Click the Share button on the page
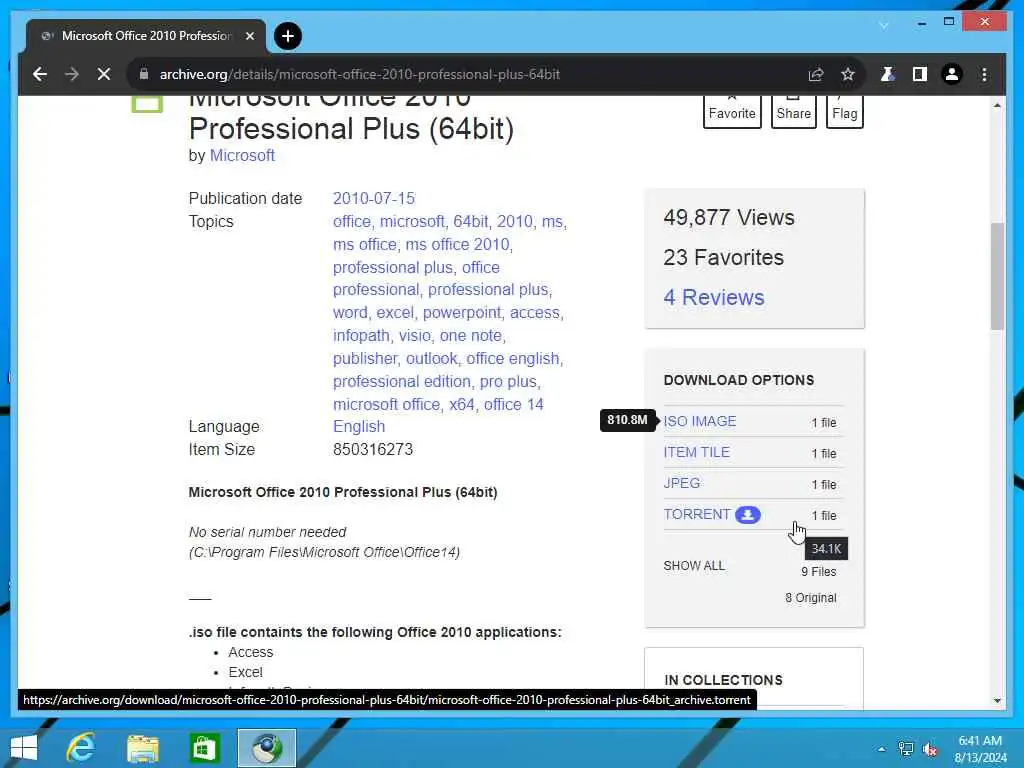Viewport: 1024px width, 768px height. click(x=793, y=112)
